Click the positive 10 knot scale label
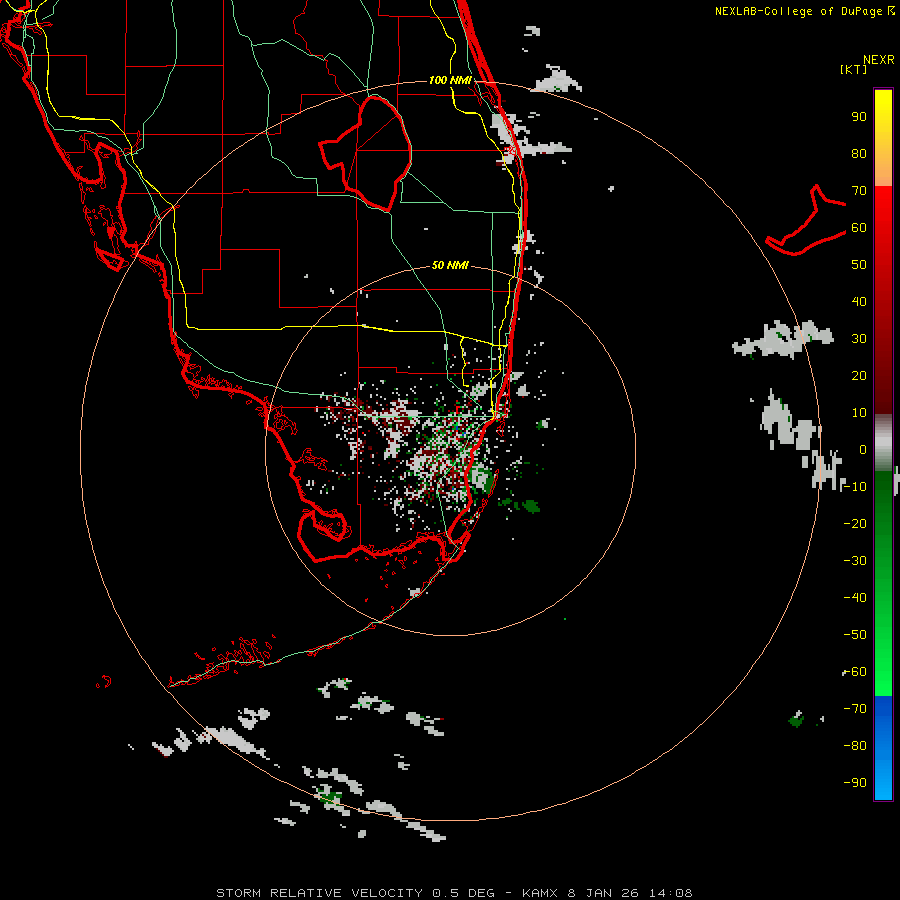The height and width of the screenshot is (900, 900). (859, 413)
